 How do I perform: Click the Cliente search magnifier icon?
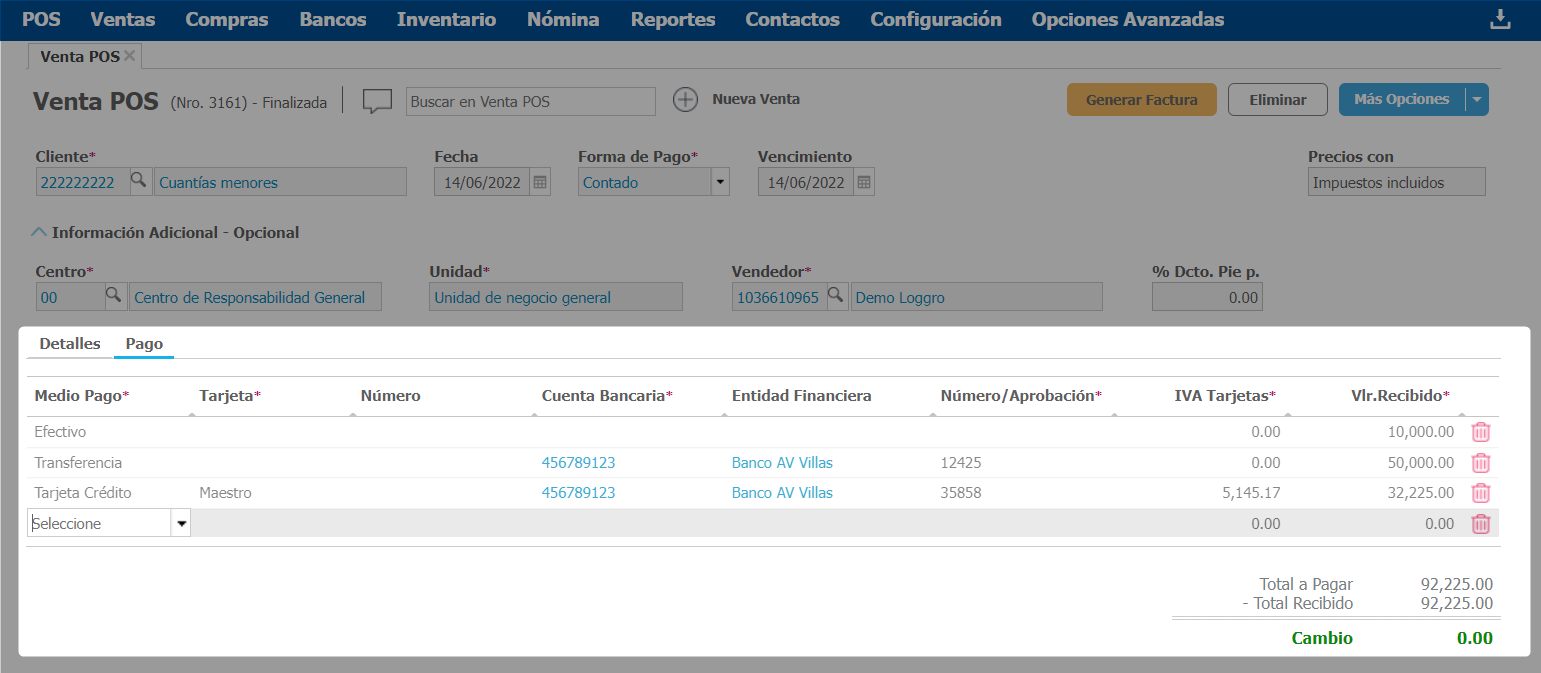pos(139,182)
